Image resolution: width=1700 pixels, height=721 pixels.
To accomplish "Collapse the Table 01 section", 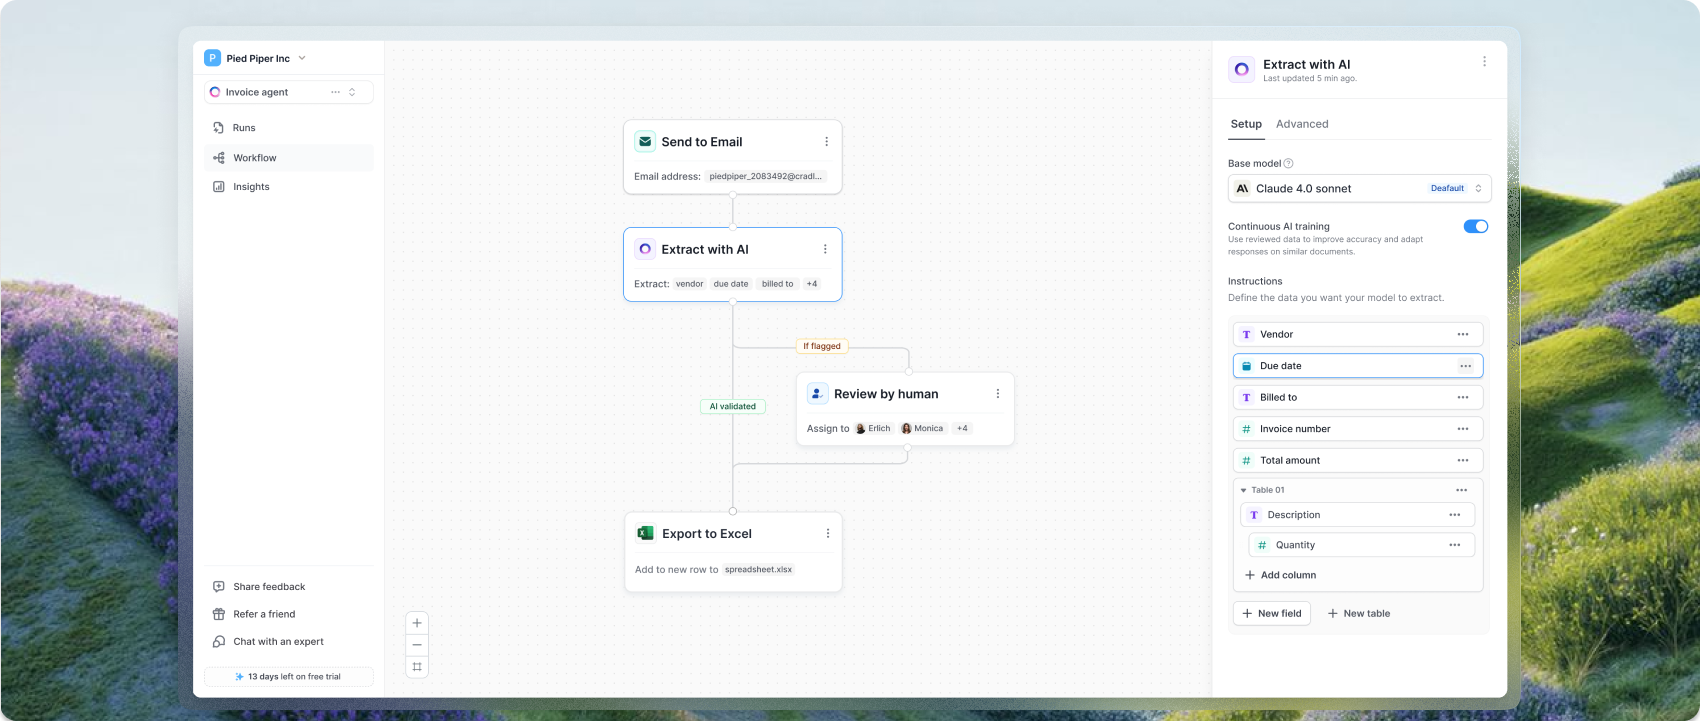I will [1243, 490].
